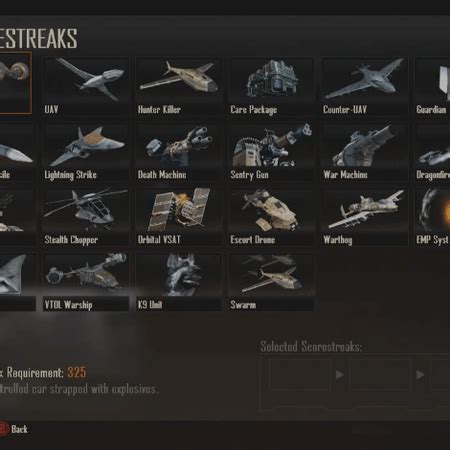The width and height of the screenshot is (450, 450).
Task: Pick the Swarm scorestreak
Action: click(271, 282)
